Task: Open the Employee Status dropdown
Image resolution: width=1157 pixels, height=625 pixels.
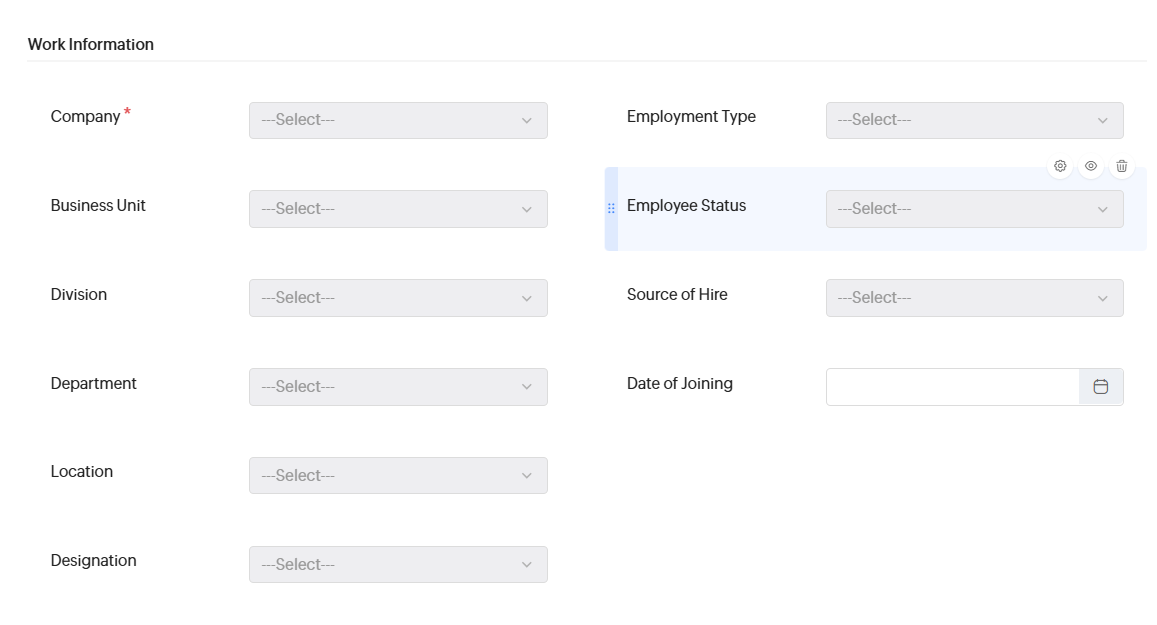Action: (974, 209)
